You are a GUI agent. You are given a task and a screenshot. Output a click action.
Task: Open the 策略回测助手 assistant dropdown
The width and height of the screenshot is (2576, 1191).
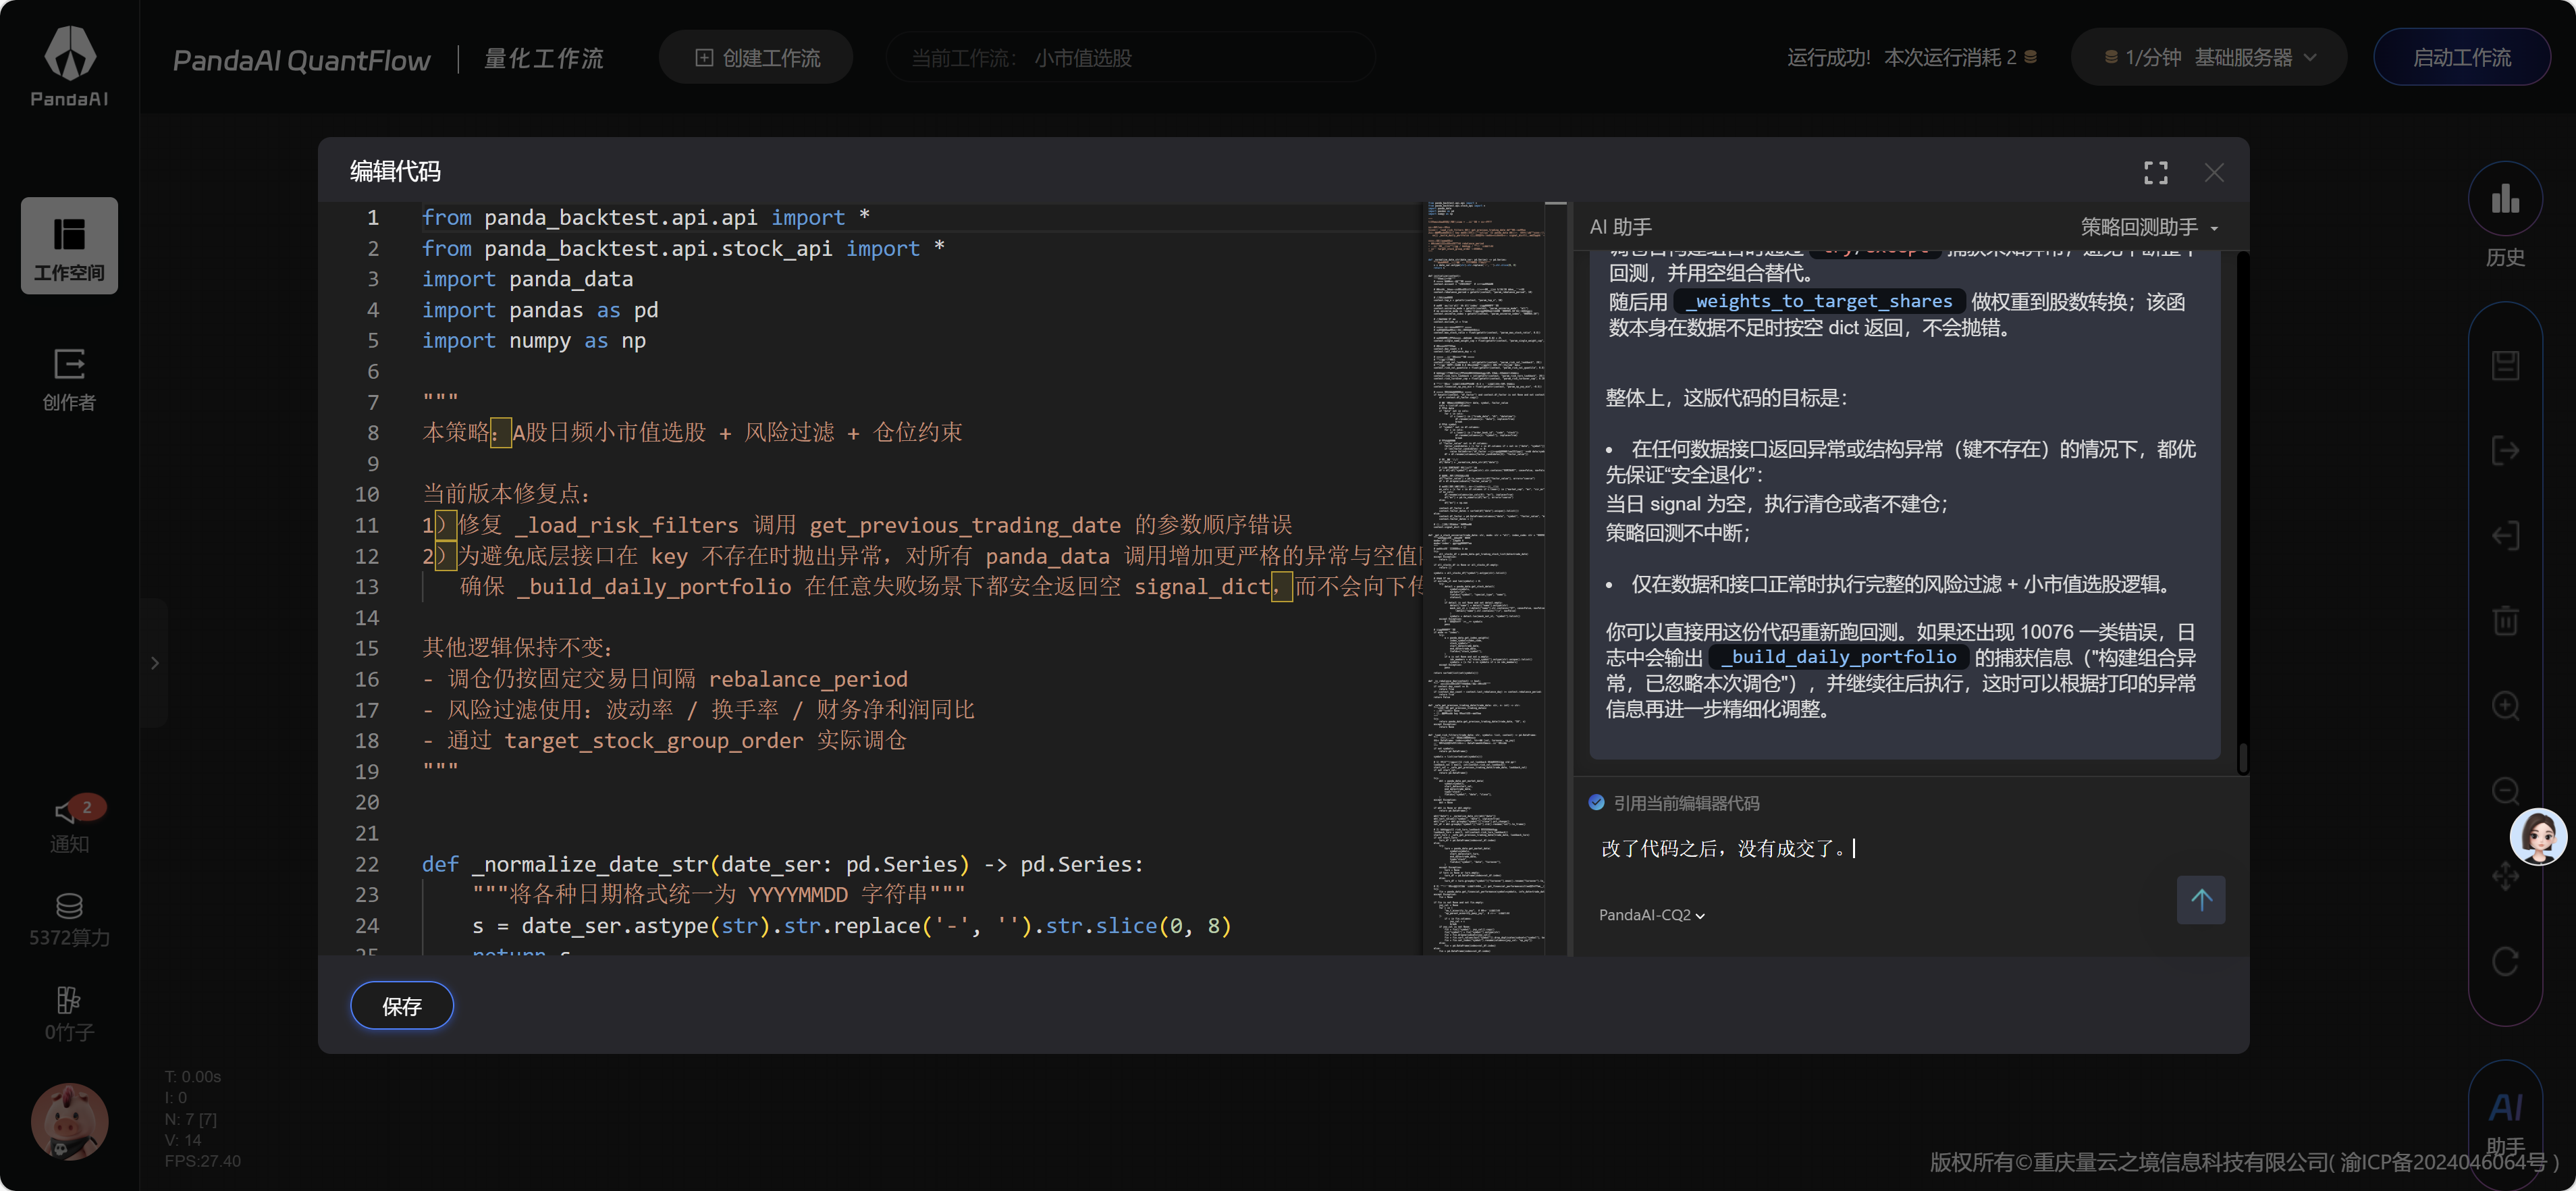click(x=2149, y=227)
